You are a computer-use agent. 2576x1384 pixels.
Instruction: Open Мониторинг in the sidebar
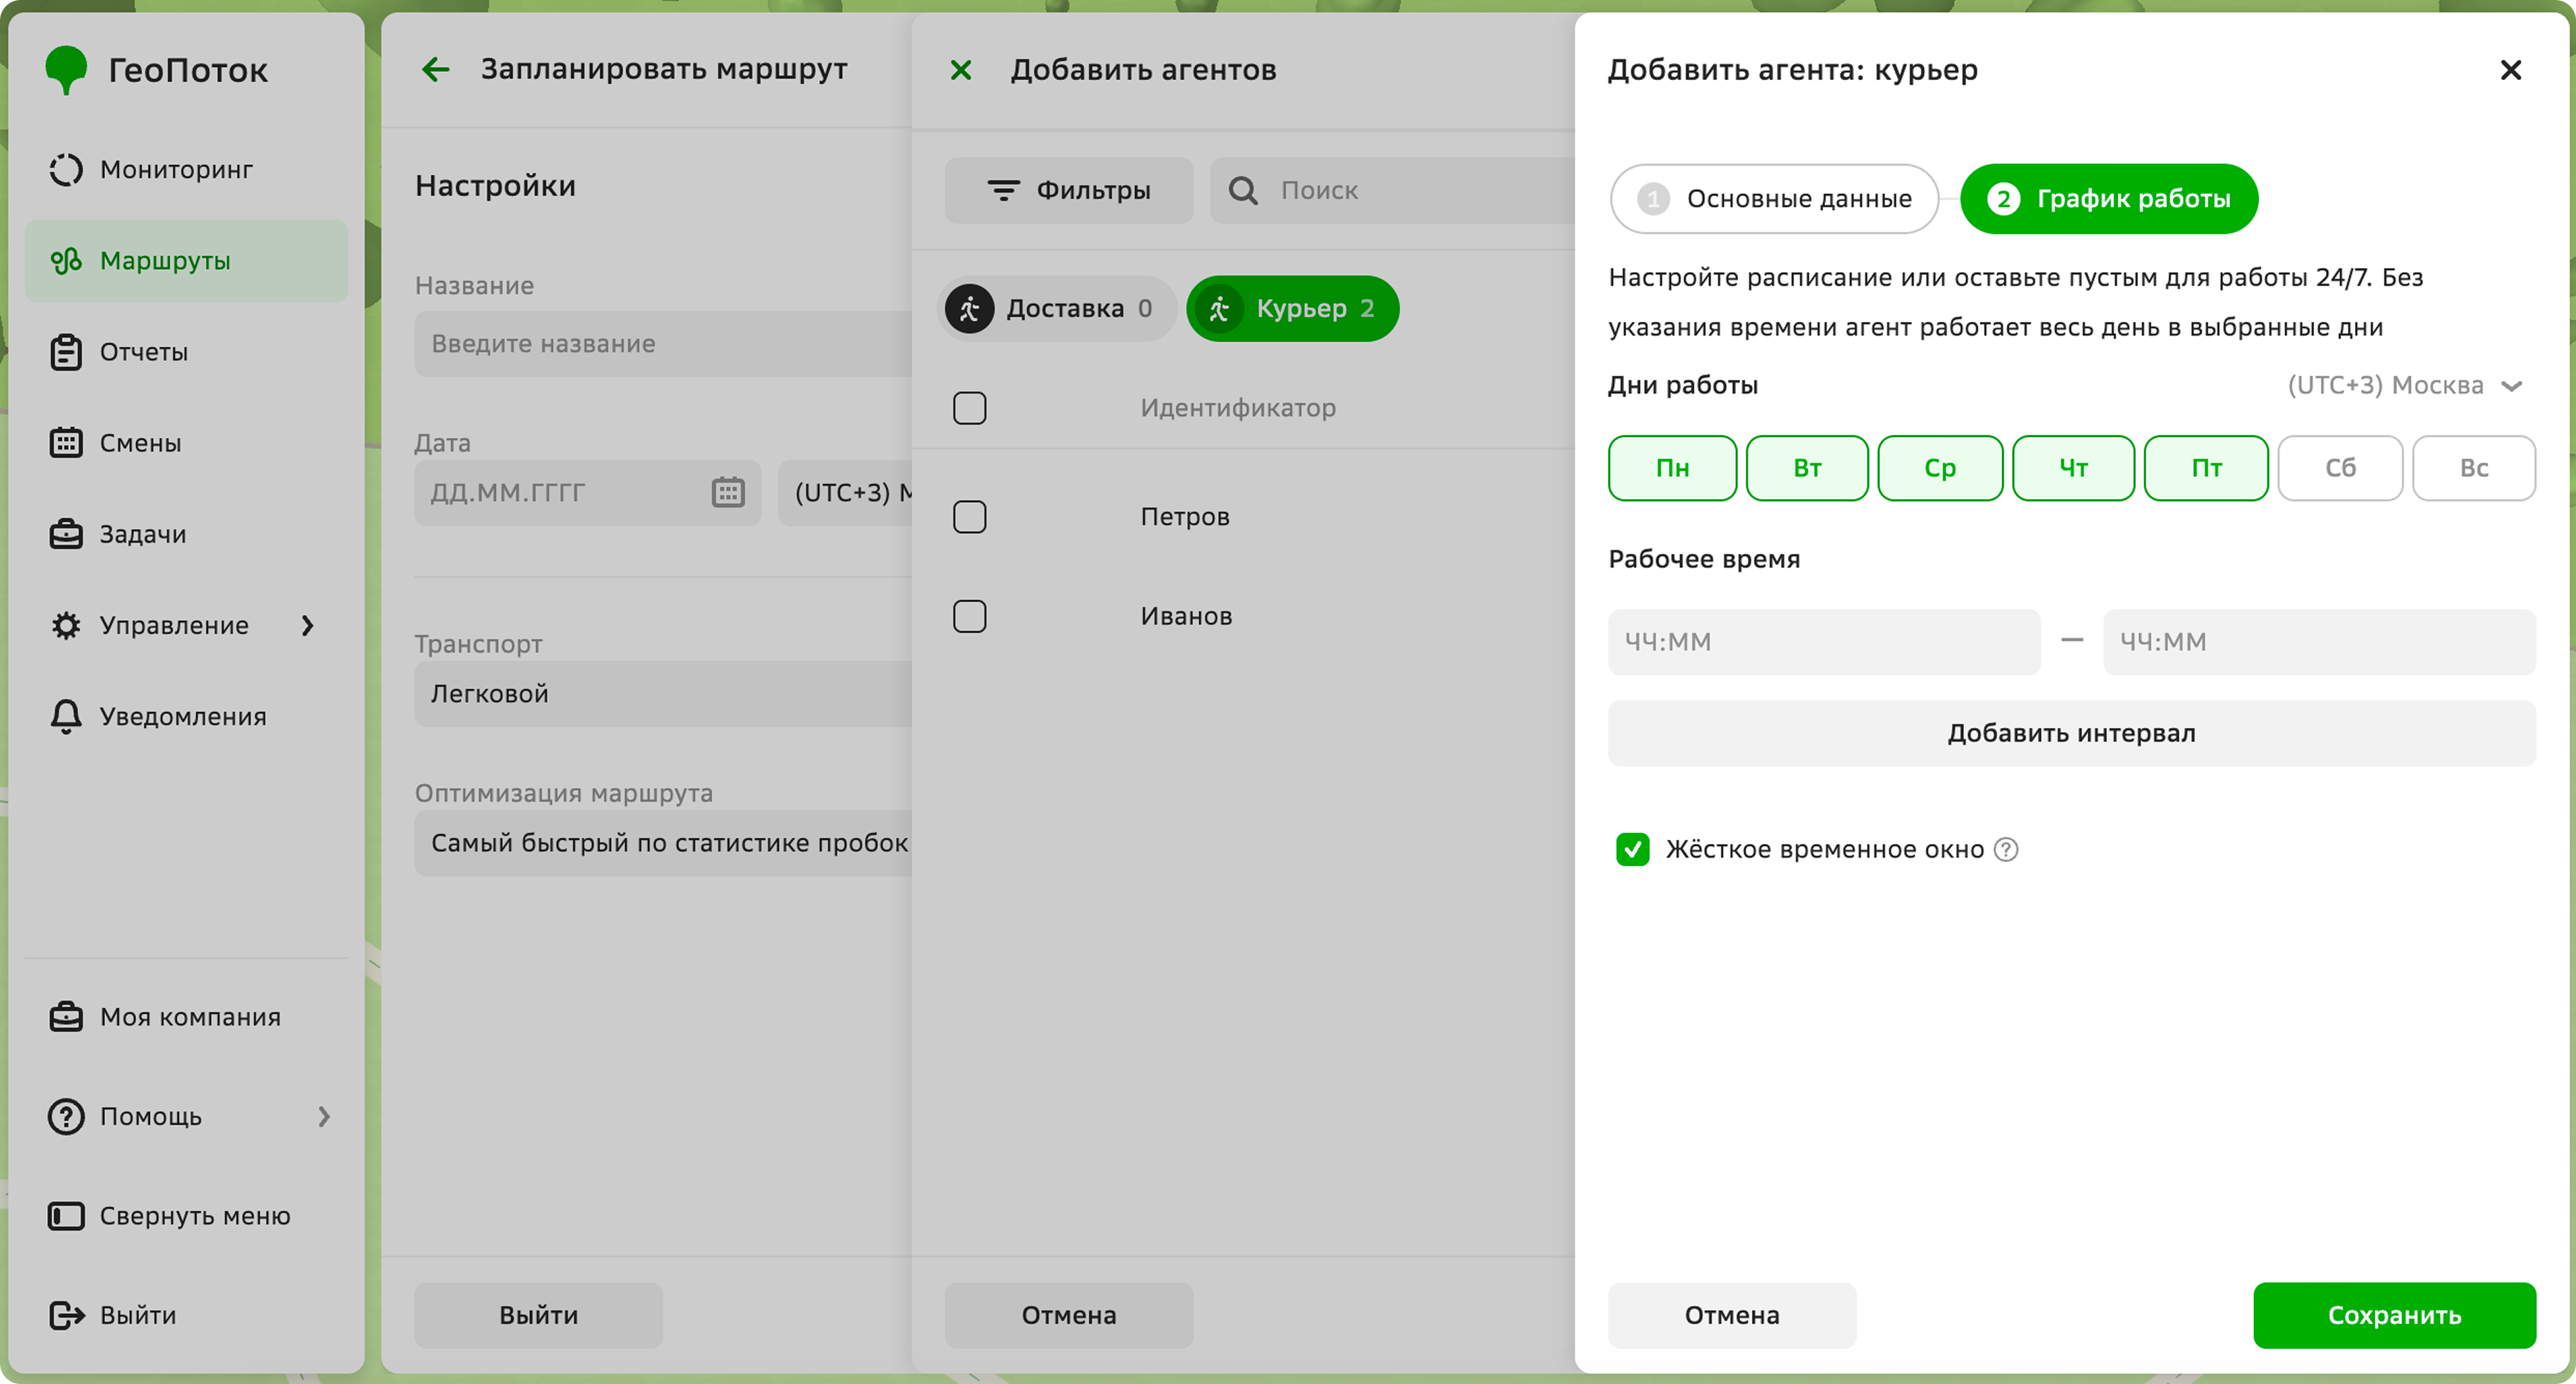tap(186, 170)
